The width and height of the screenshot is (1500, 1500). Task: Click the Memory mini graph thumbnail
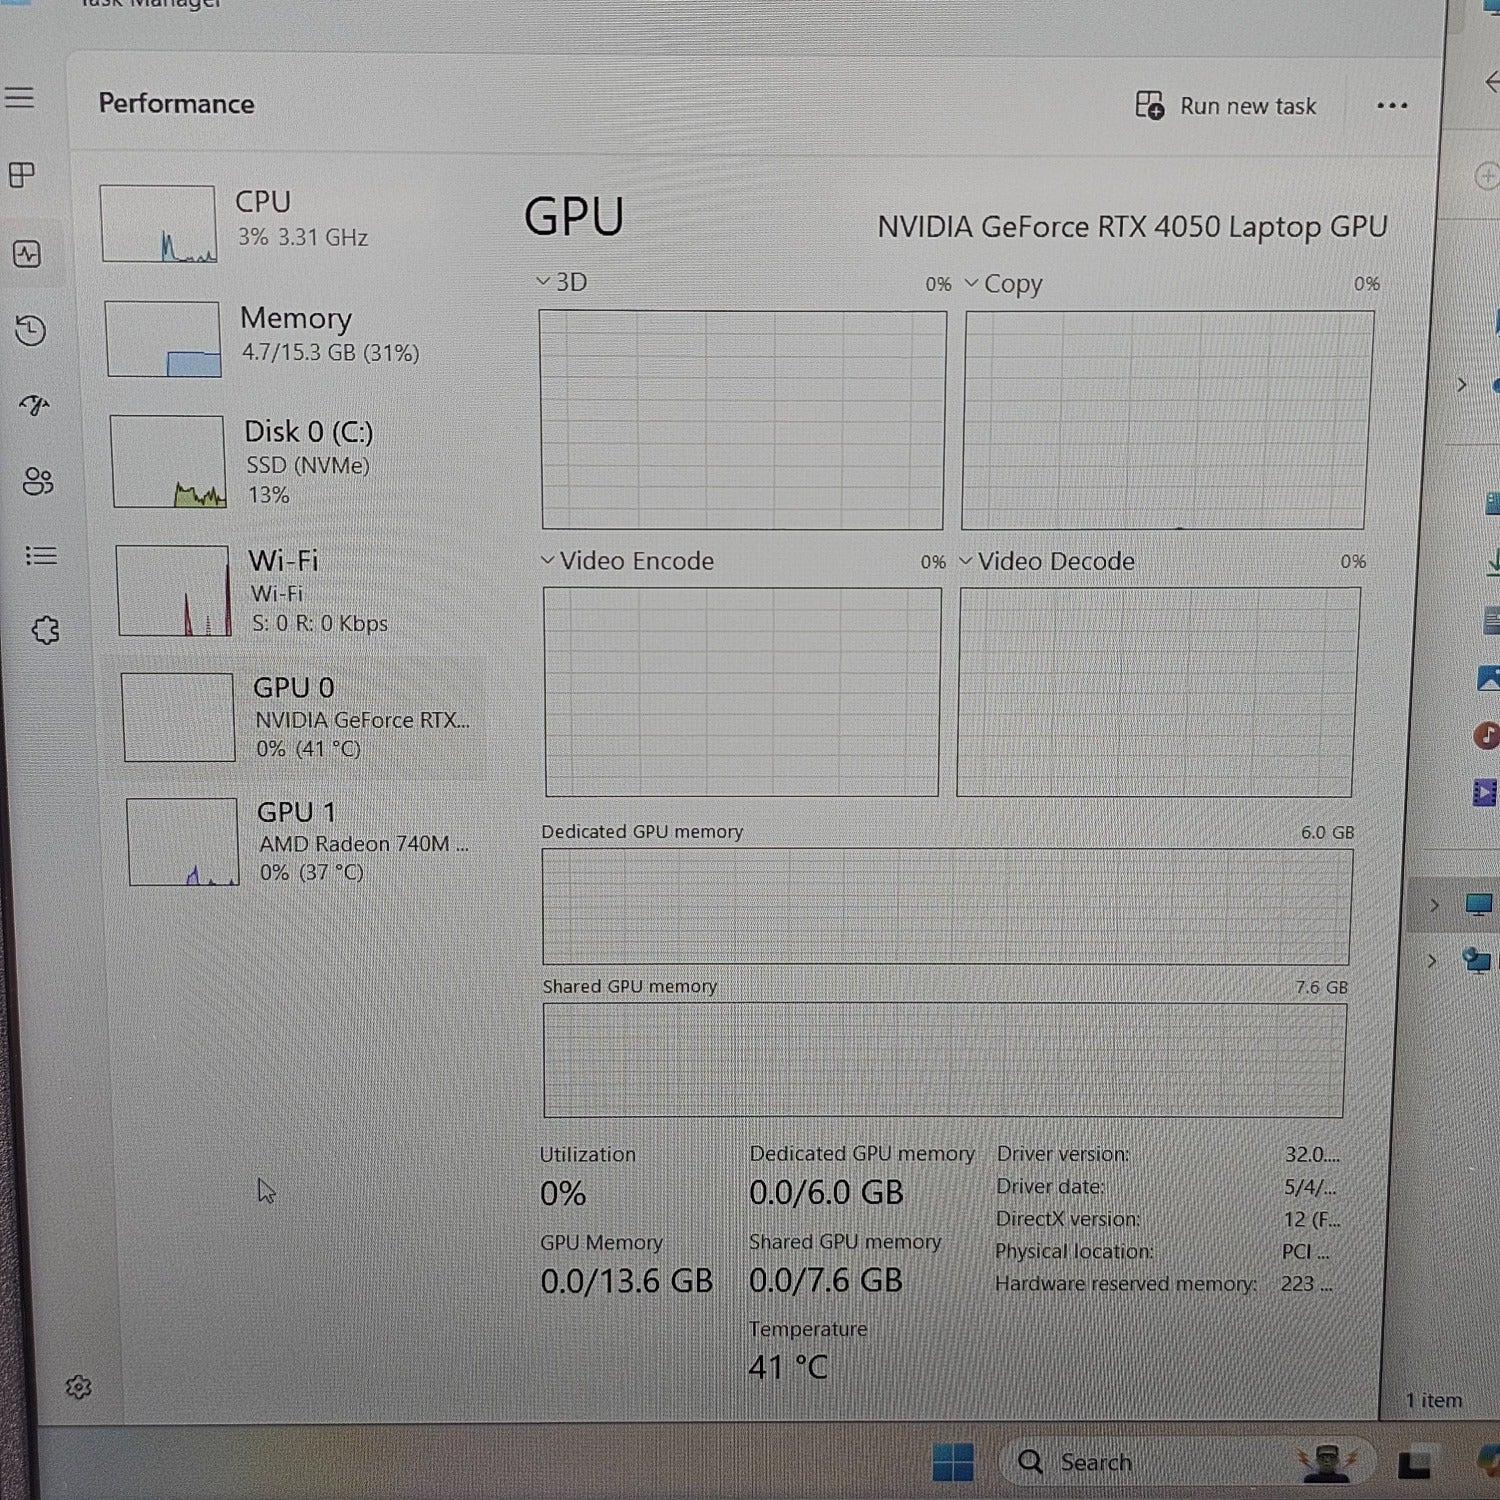[163, 339]
